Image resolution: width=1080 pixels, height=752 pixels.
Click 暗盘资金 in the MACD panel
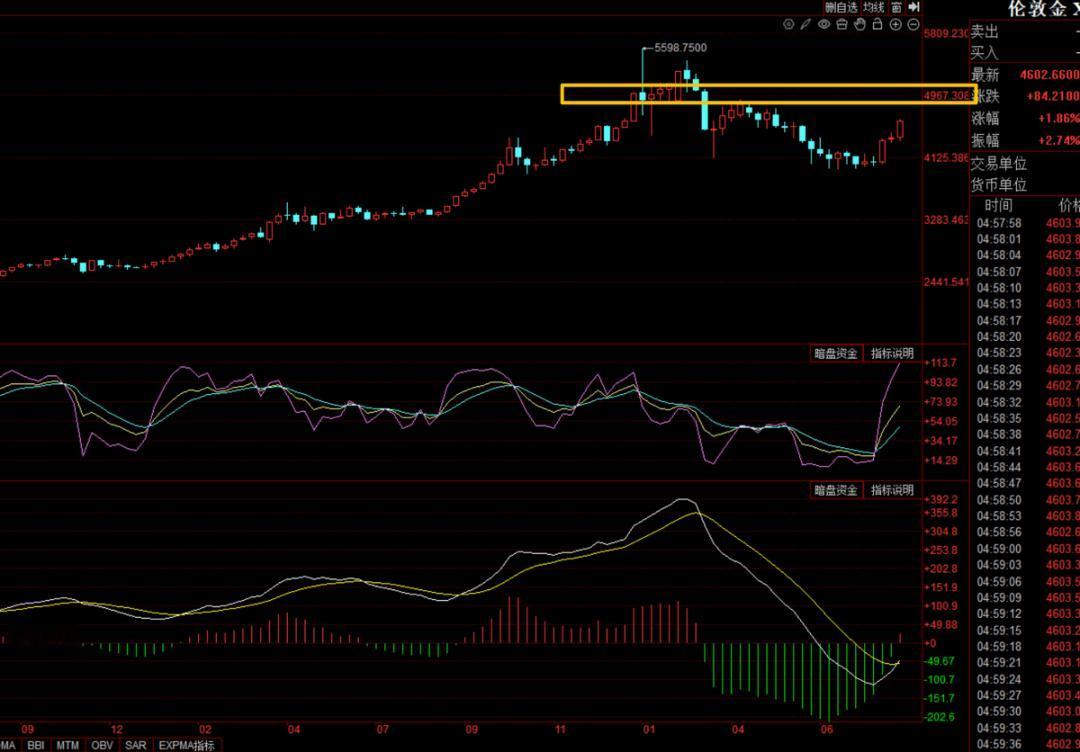[836, 490]
